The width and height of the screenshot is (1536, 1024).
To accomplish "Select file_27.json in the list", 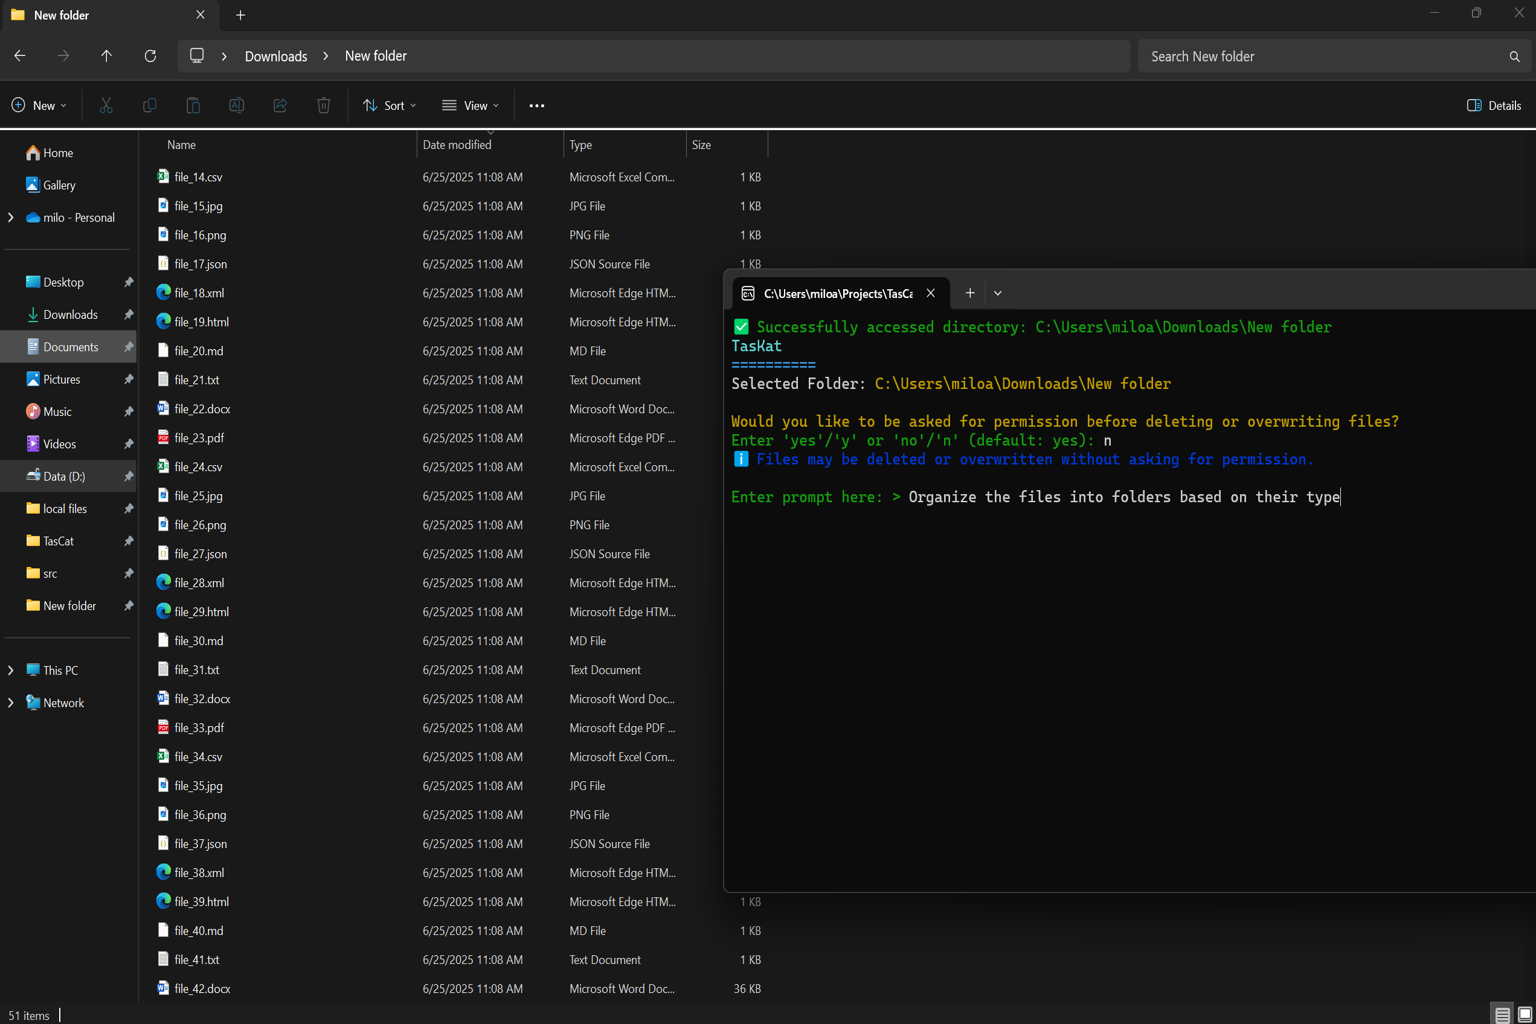I will (x=200, y=554).
